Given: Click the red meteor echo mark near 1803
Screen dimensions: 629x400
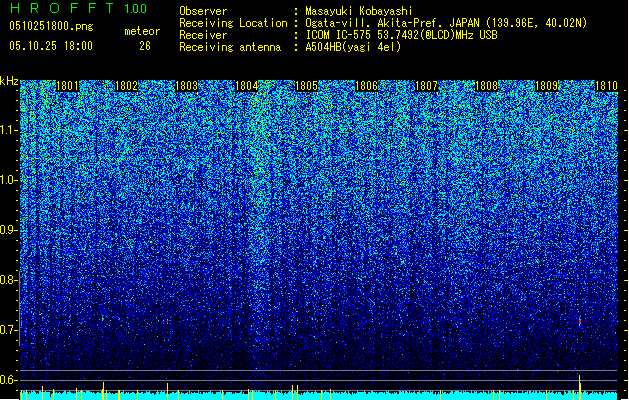Looking at the screenshot, I should point(167,321).
